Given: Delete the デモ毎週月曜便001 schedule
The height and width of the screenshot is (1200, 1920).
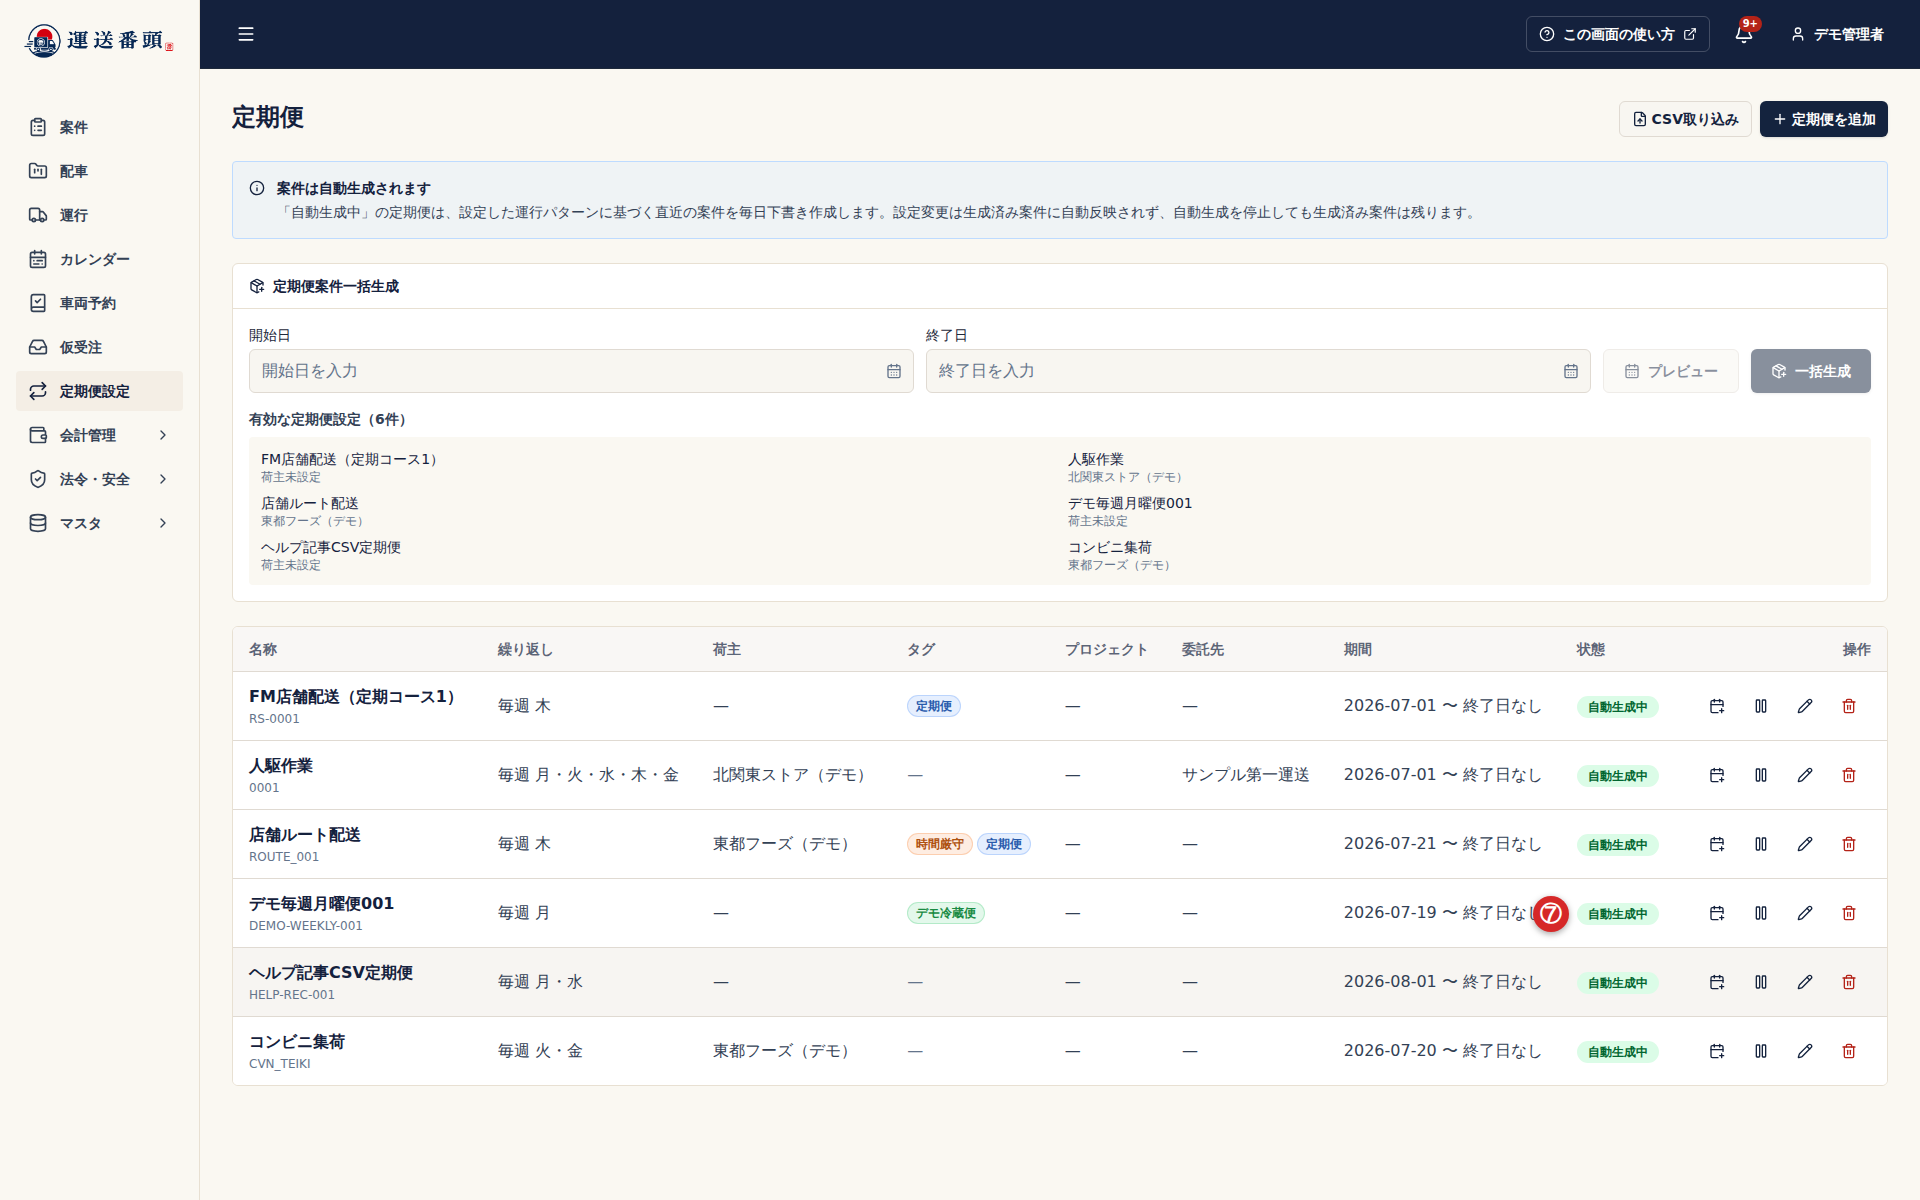Looking at the screenshot, I should (x=1849, y=913).
